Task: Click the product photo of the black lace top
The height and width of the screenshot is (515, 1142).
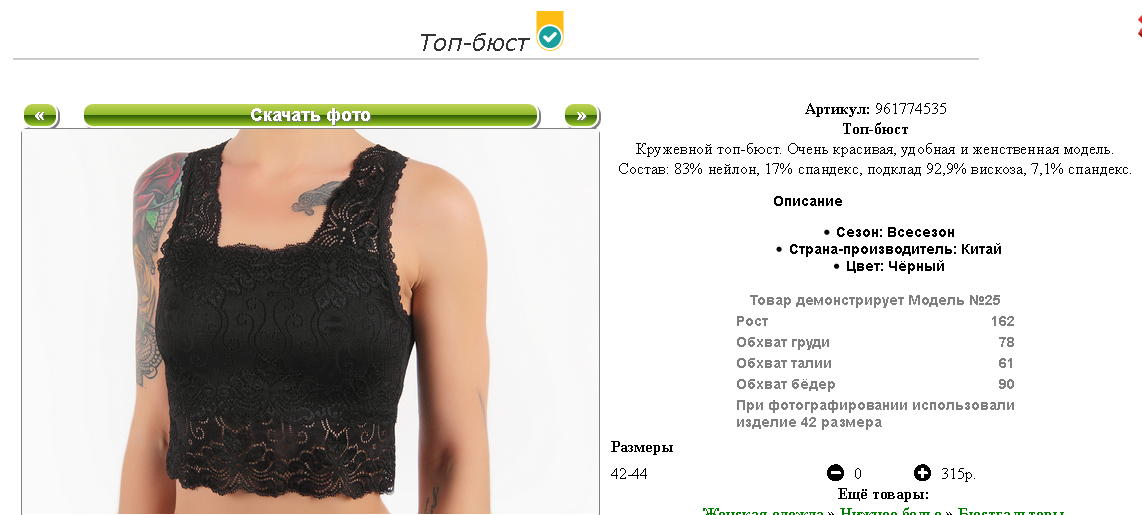Action: (x=310, y=321)
